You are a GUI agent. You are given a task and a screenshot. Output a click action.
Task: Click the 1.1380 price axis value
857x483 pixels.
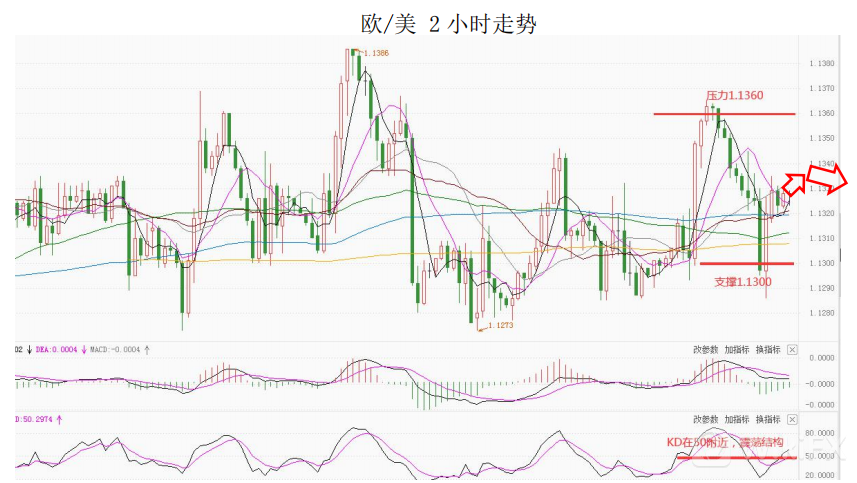click(822, 63)
